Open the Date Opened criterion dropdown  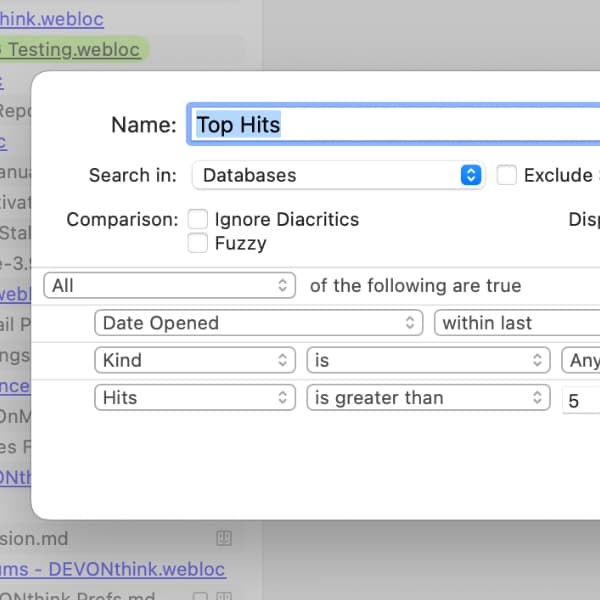259,323
